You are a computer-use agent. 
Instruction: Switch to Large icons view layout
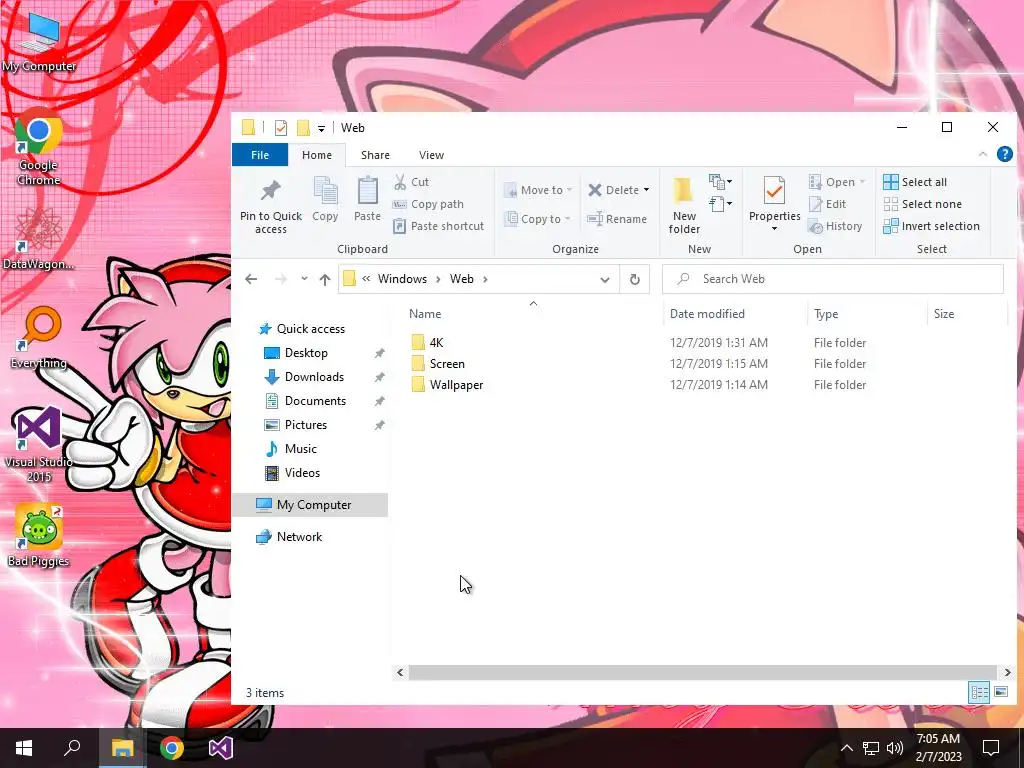click(1000, 692)
